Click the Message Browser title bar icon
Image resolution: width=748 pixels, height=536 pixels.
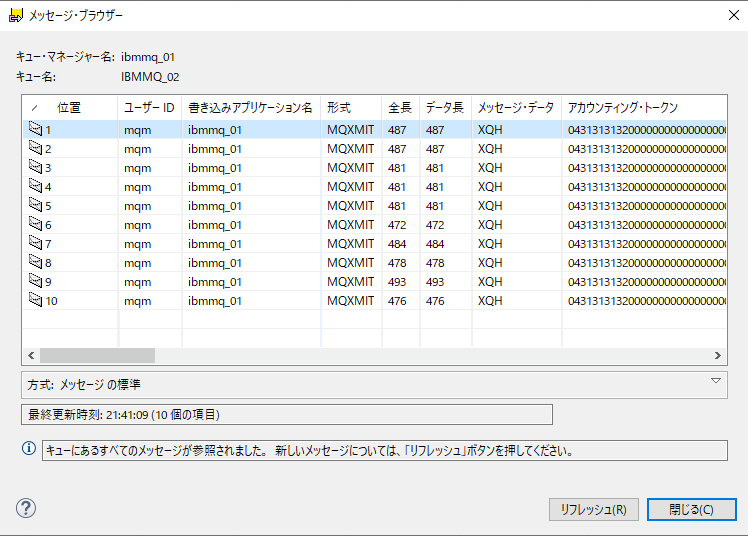click(x=16, y=15)
